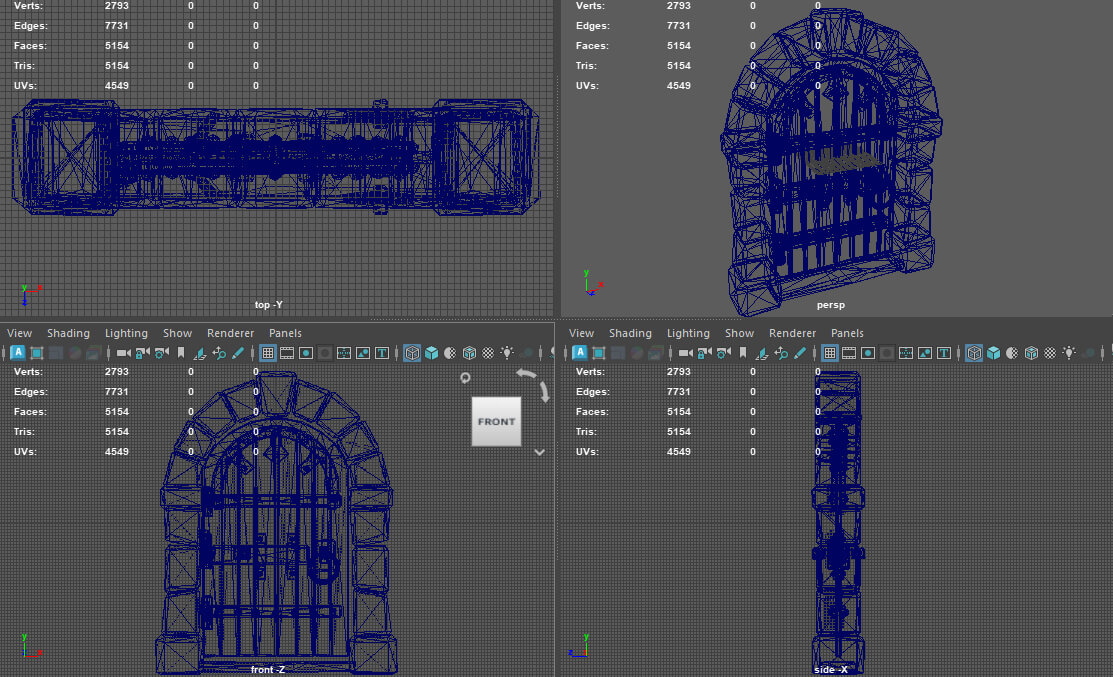Click Bookmarks icon in front panel

click(x=181, y=353)
